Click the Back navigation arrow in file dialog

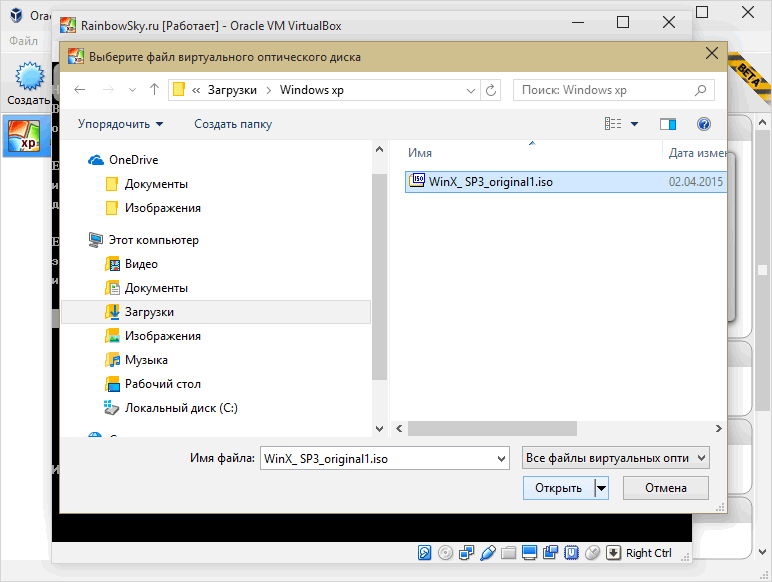pos(80,90)
